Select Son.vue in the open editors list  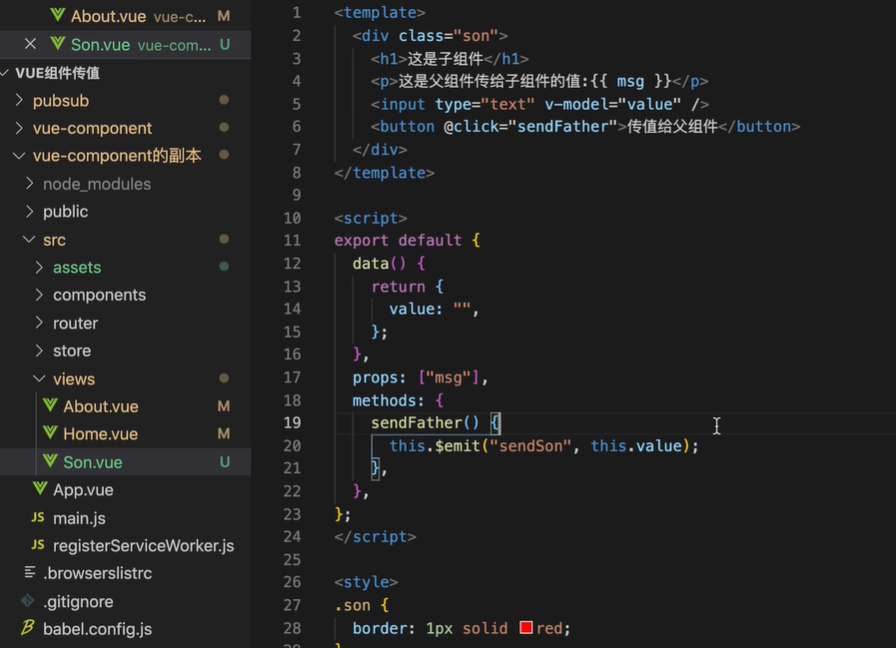[125, 45]
